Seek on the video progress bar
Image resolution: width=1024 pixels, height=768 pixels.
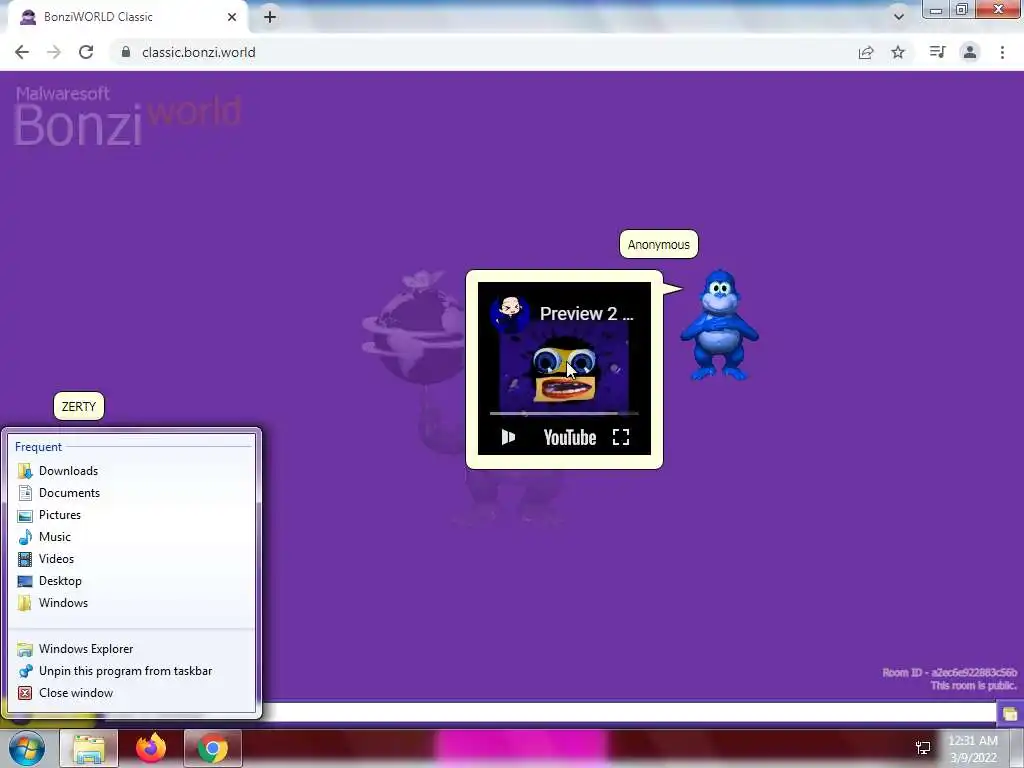[564, 413]
